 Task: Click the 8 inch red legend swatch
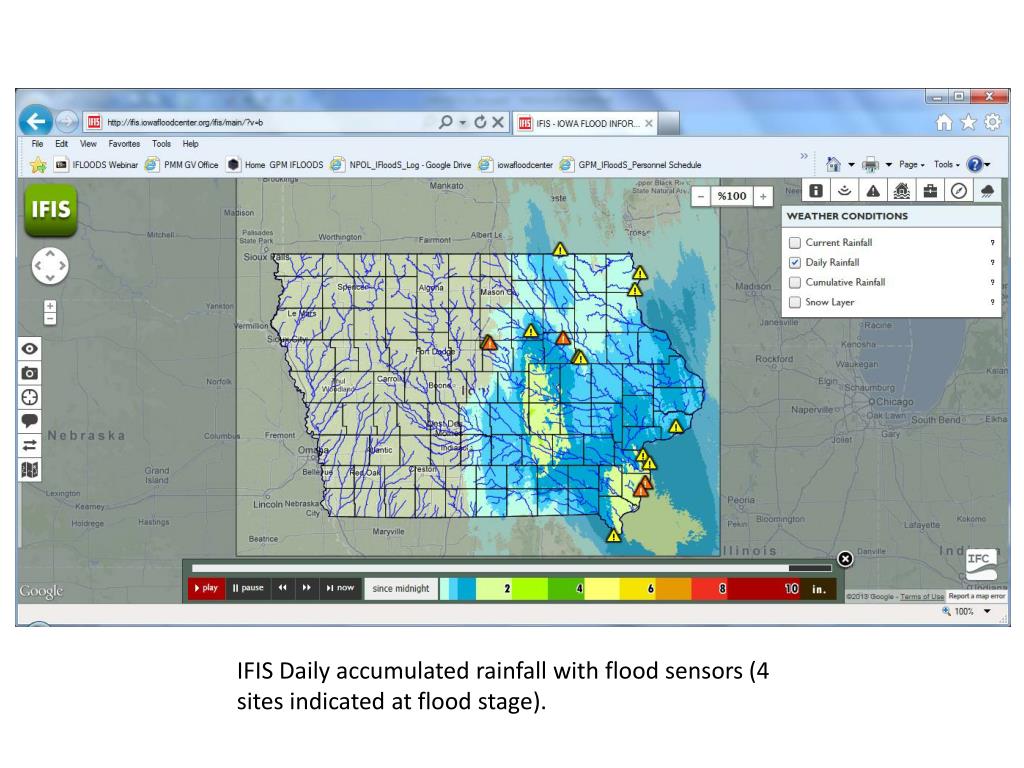710,588
